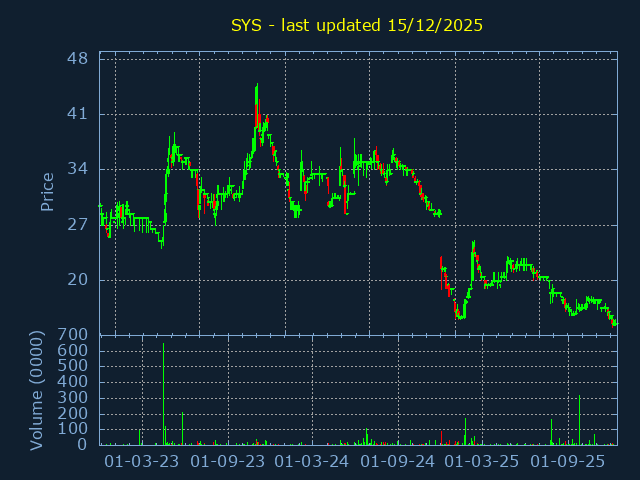
Task: Click the 34 price tick label
Action: coord(78,169)
